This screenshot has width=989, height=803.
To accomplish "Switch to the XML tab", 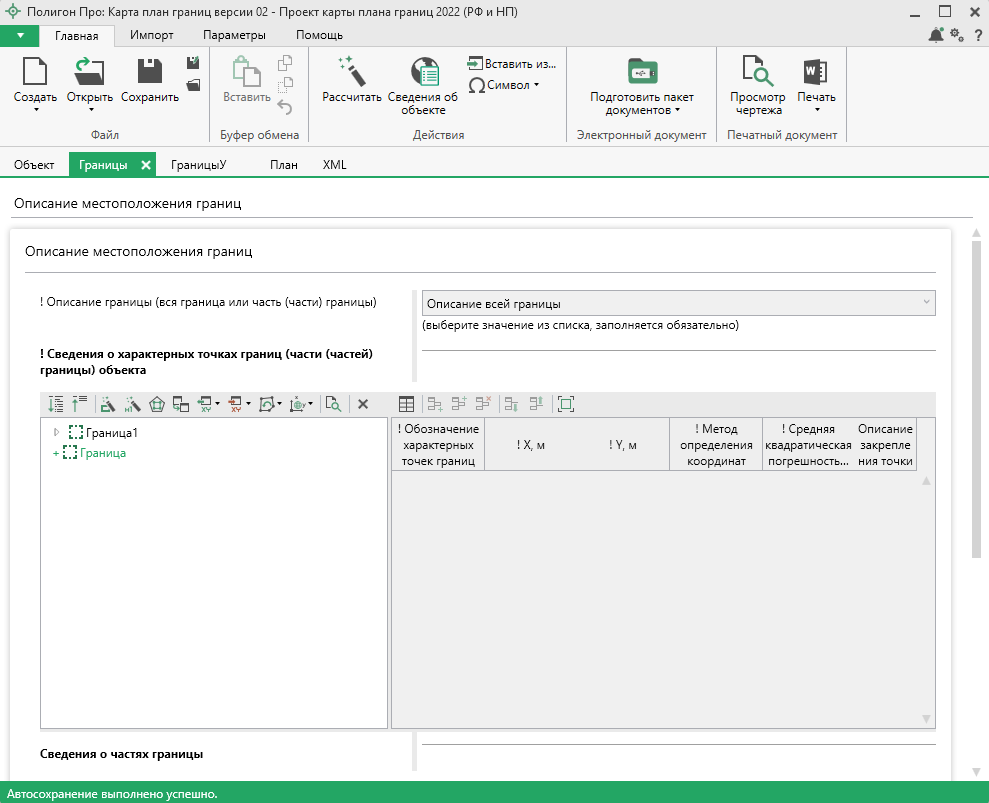I will [x=334, y=165].
